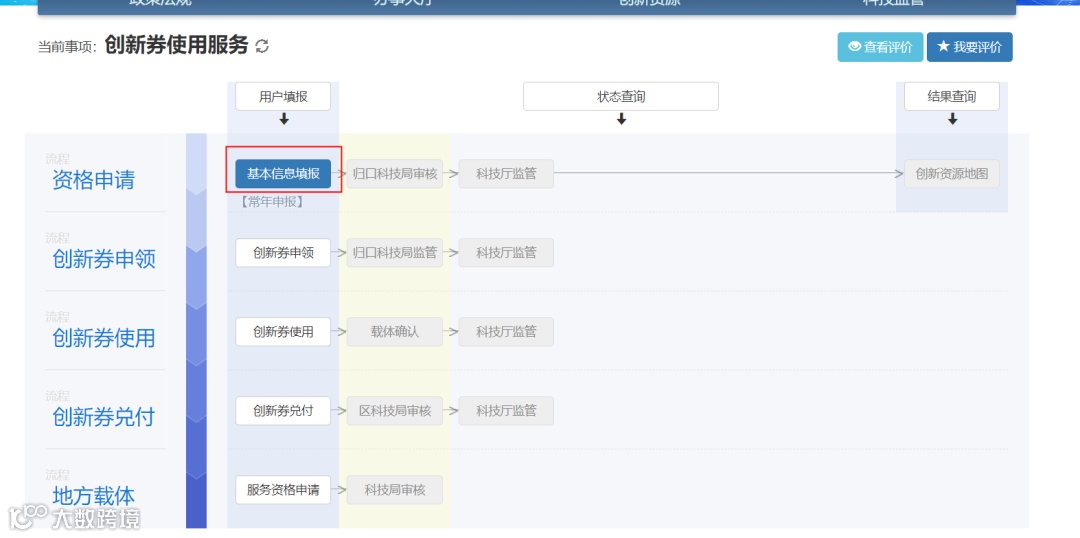The image size is (1080, 538).
Task: Click the 创新券使用服务 page title
Action: click(176, 45)
